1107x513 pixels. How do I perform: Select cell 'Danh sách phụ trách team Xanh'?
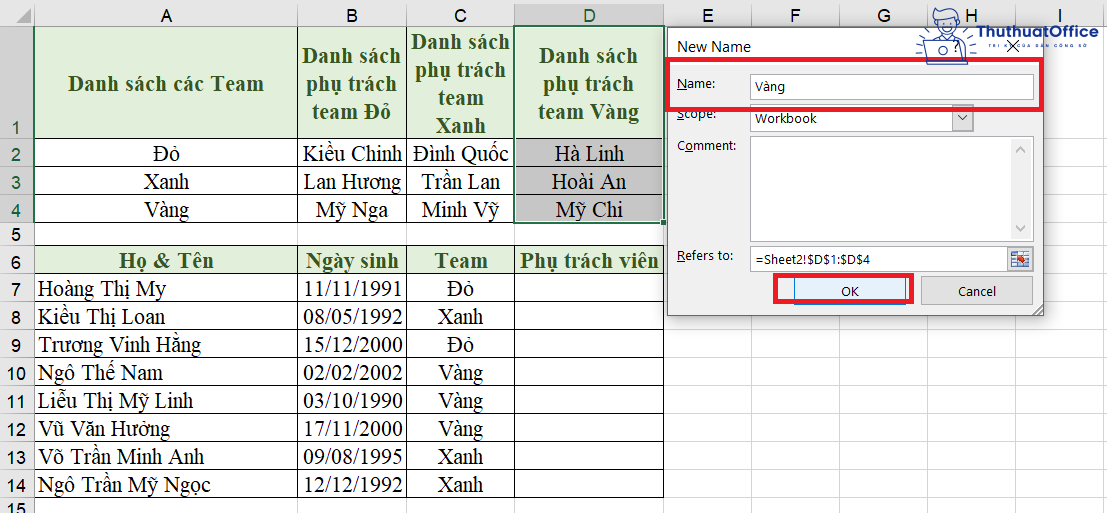(460, 83)
